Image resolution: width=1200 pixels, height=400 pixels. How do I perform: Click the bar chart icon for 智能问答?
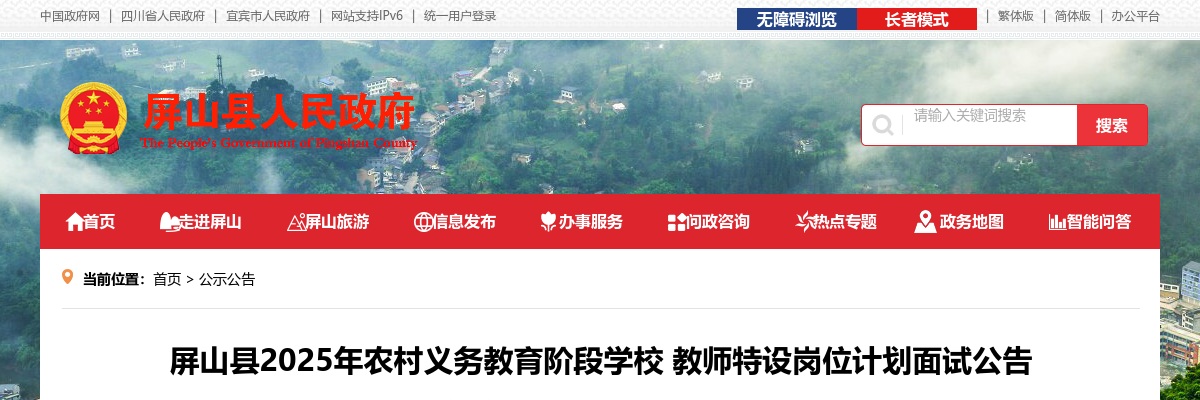(1057, 222)
